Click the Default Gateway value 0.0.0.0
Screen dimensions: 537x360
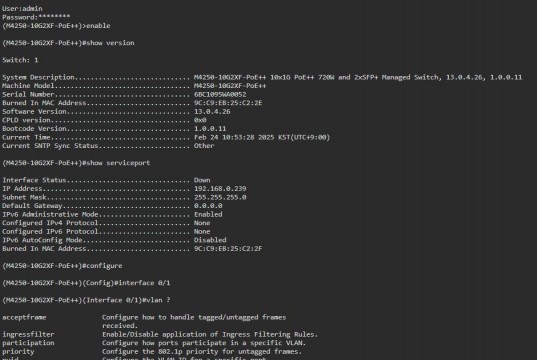[208, 206]
